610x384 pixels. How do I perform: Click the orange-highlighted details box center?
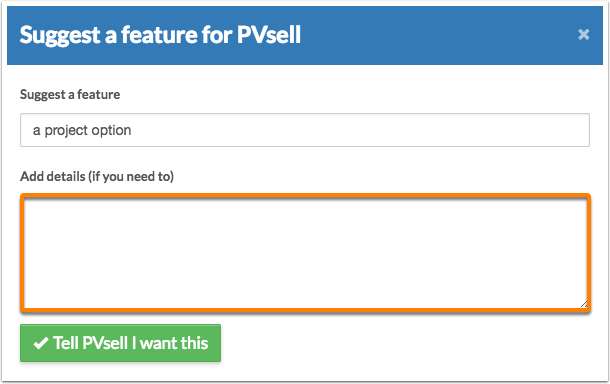point(305,253)
